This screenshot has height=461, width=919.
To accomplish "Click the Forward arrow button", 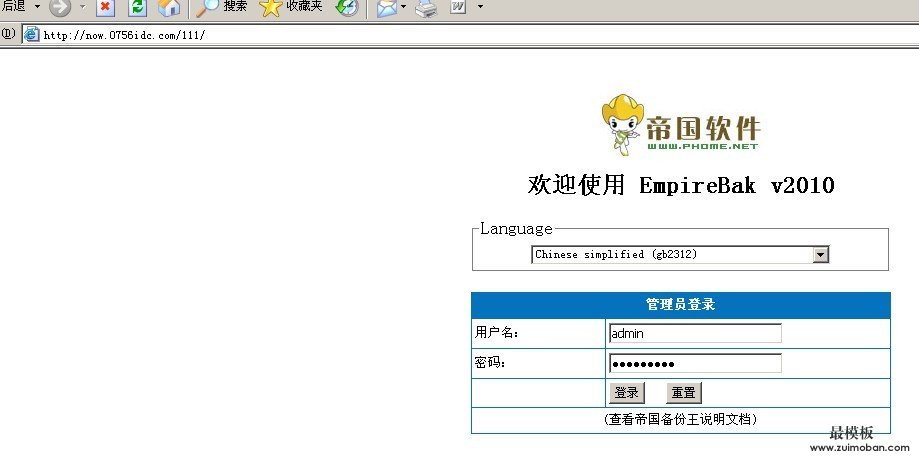I will [60, 7].
